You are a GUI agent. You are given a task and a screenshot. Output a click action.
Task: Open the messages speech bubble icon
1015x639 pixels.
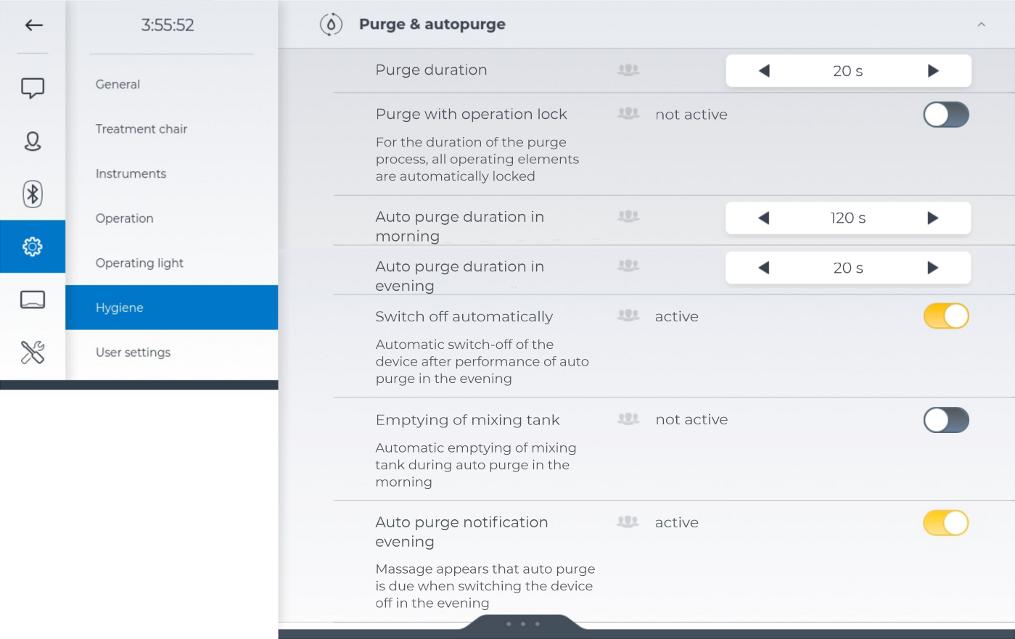click(x=33, y=89)
